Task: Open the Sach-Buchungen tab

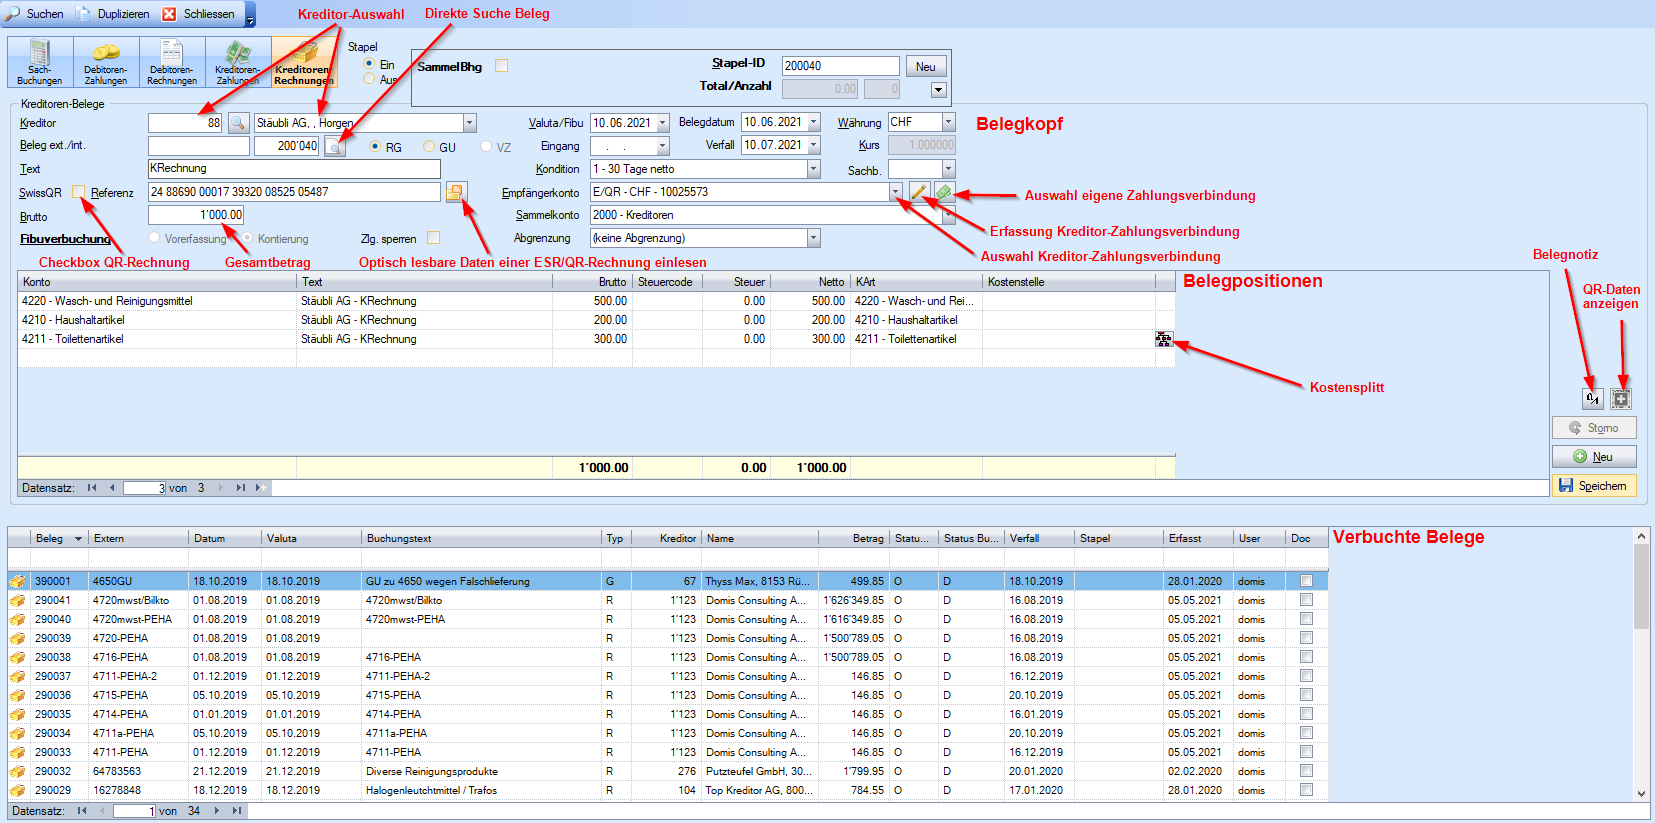Action: tap(40, 63)
